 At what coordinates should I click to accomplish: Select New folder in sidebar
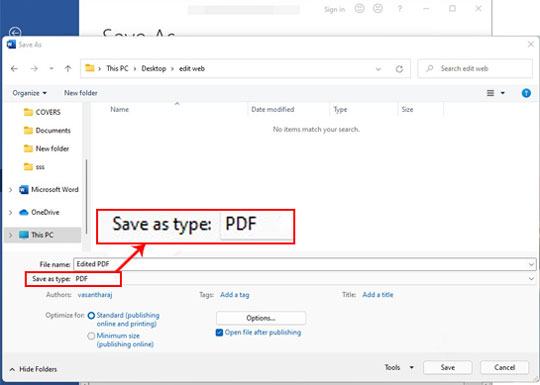[x=46, y=149]
